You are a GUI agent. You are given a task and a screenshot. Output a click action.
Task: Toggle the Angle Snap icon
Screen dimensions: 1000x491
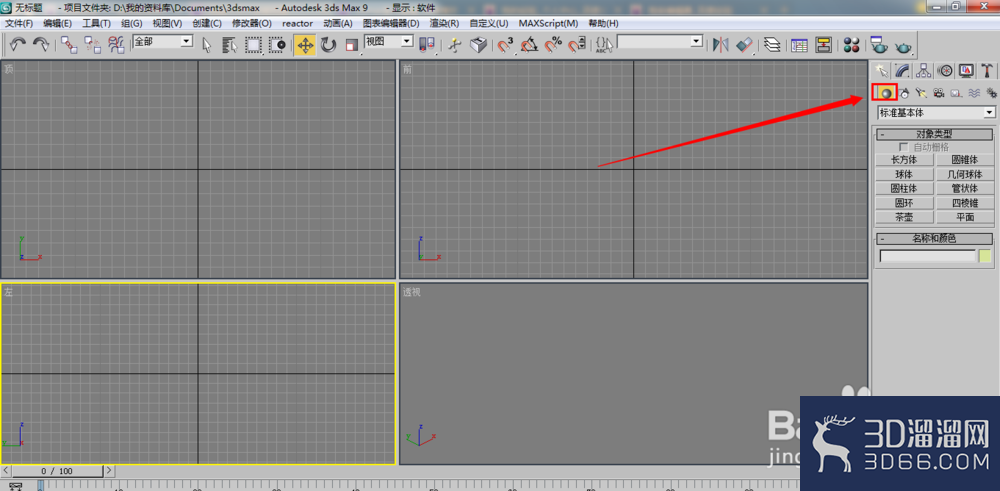(529, 45)
